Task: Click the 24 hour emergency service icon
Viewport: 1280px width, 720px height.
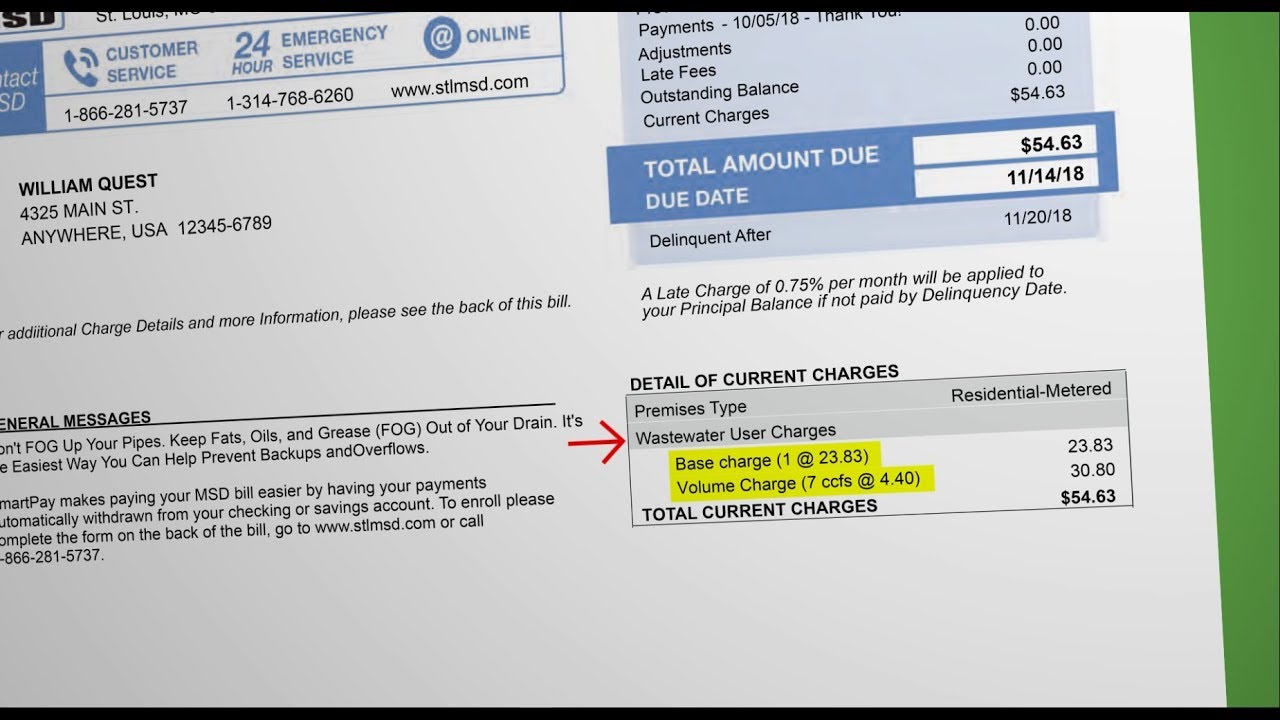Action: pyautogui.click(x=252, y=52)
